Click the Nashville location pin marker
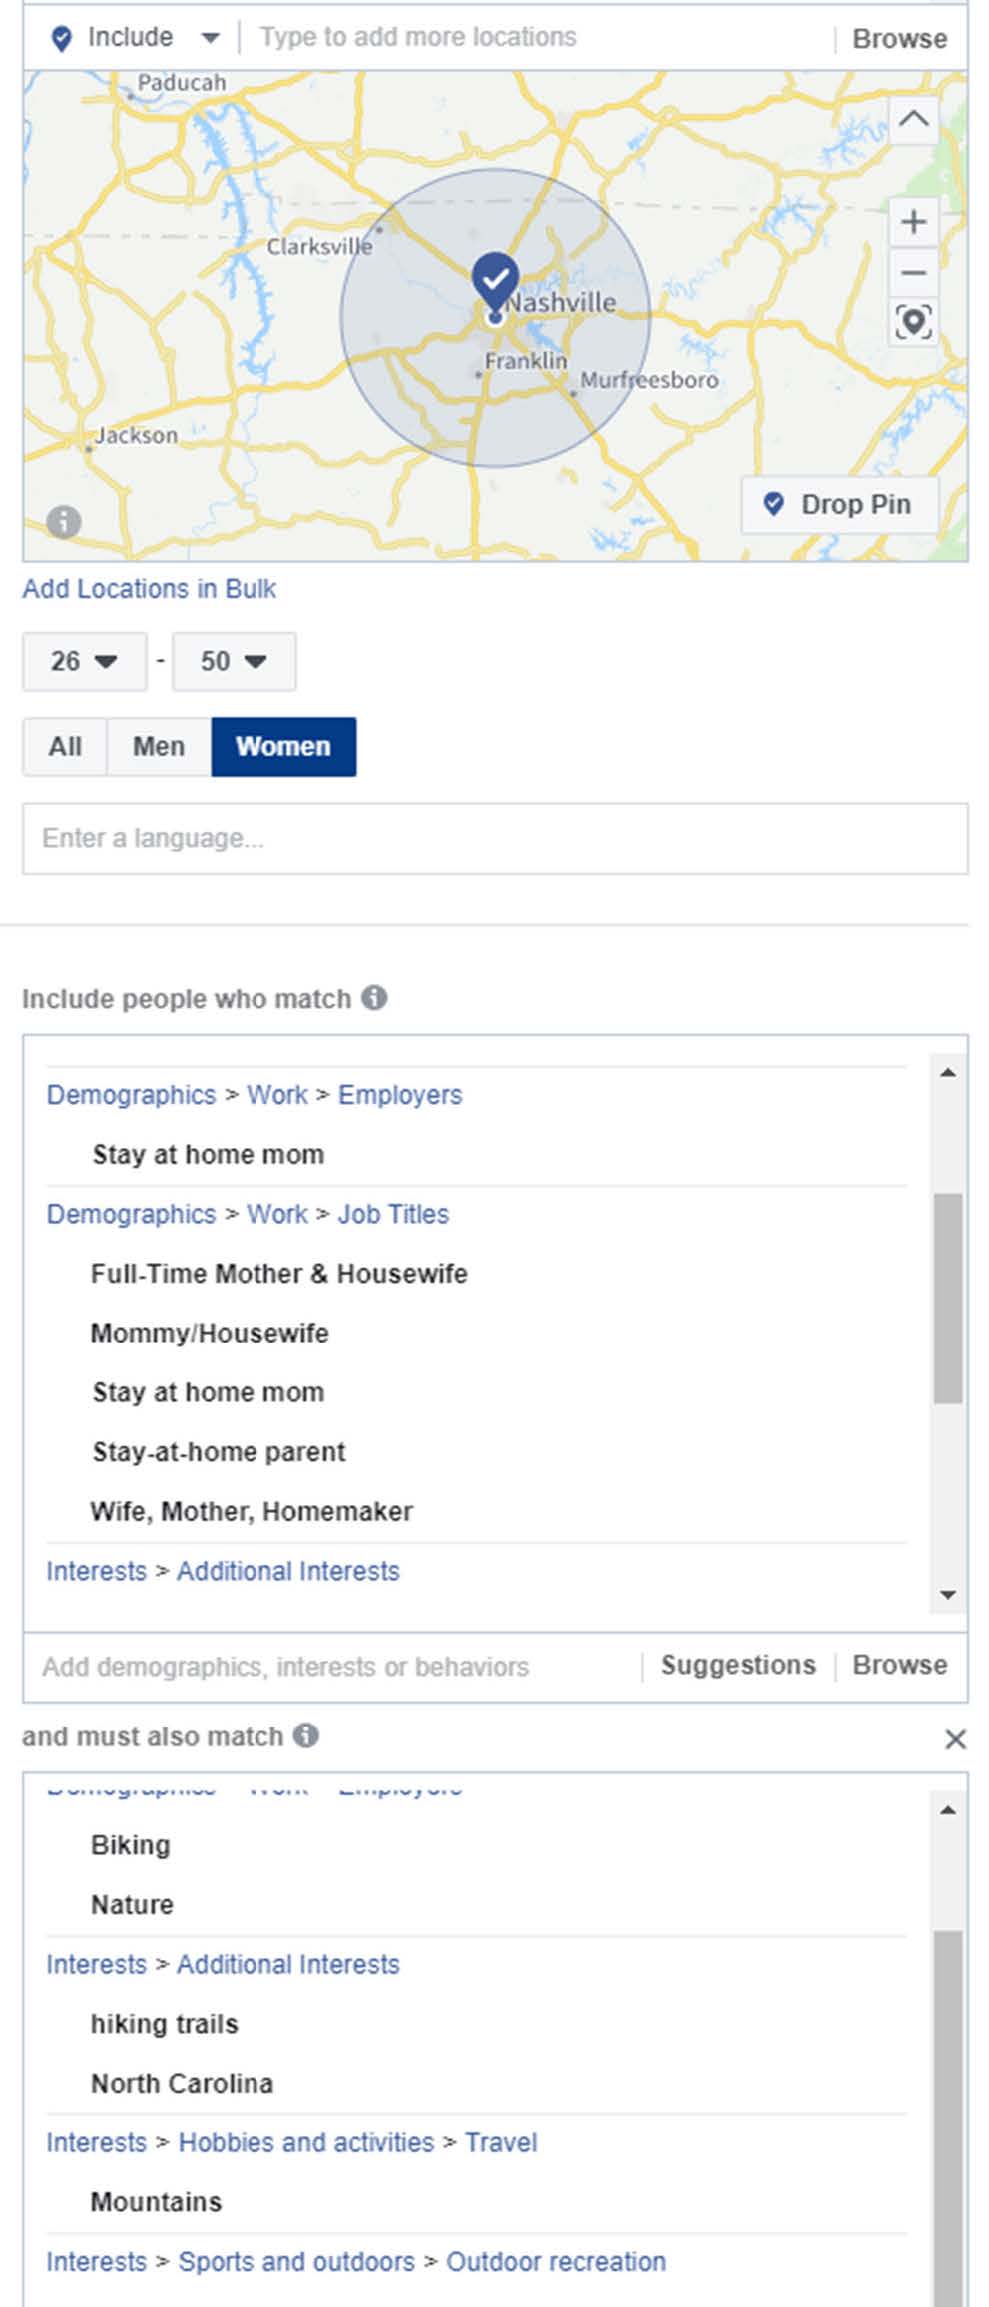The image size is (989, 2307). [495, 278]
